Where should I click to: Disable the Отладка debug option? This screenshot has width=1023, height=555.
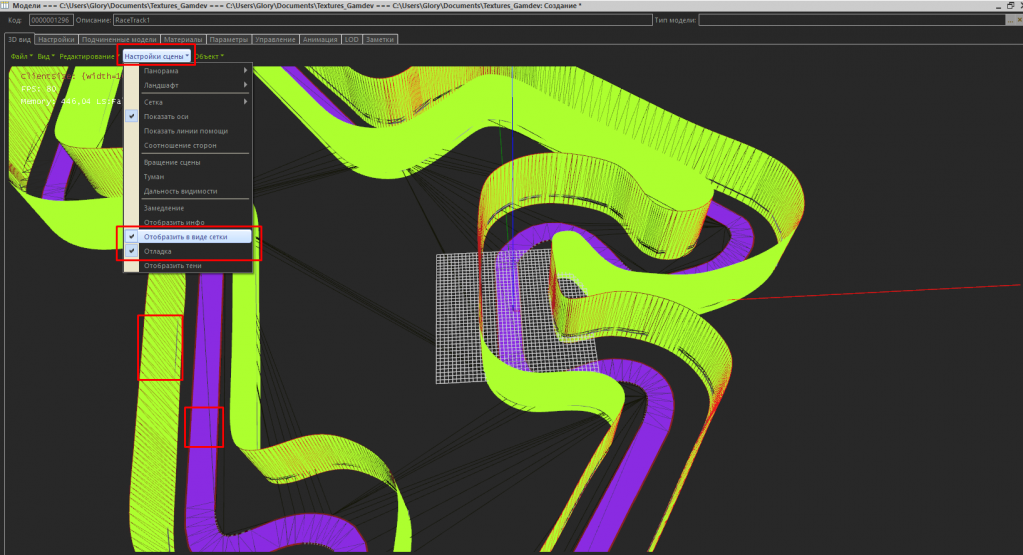pyautogui.click(x=157, y=251)
